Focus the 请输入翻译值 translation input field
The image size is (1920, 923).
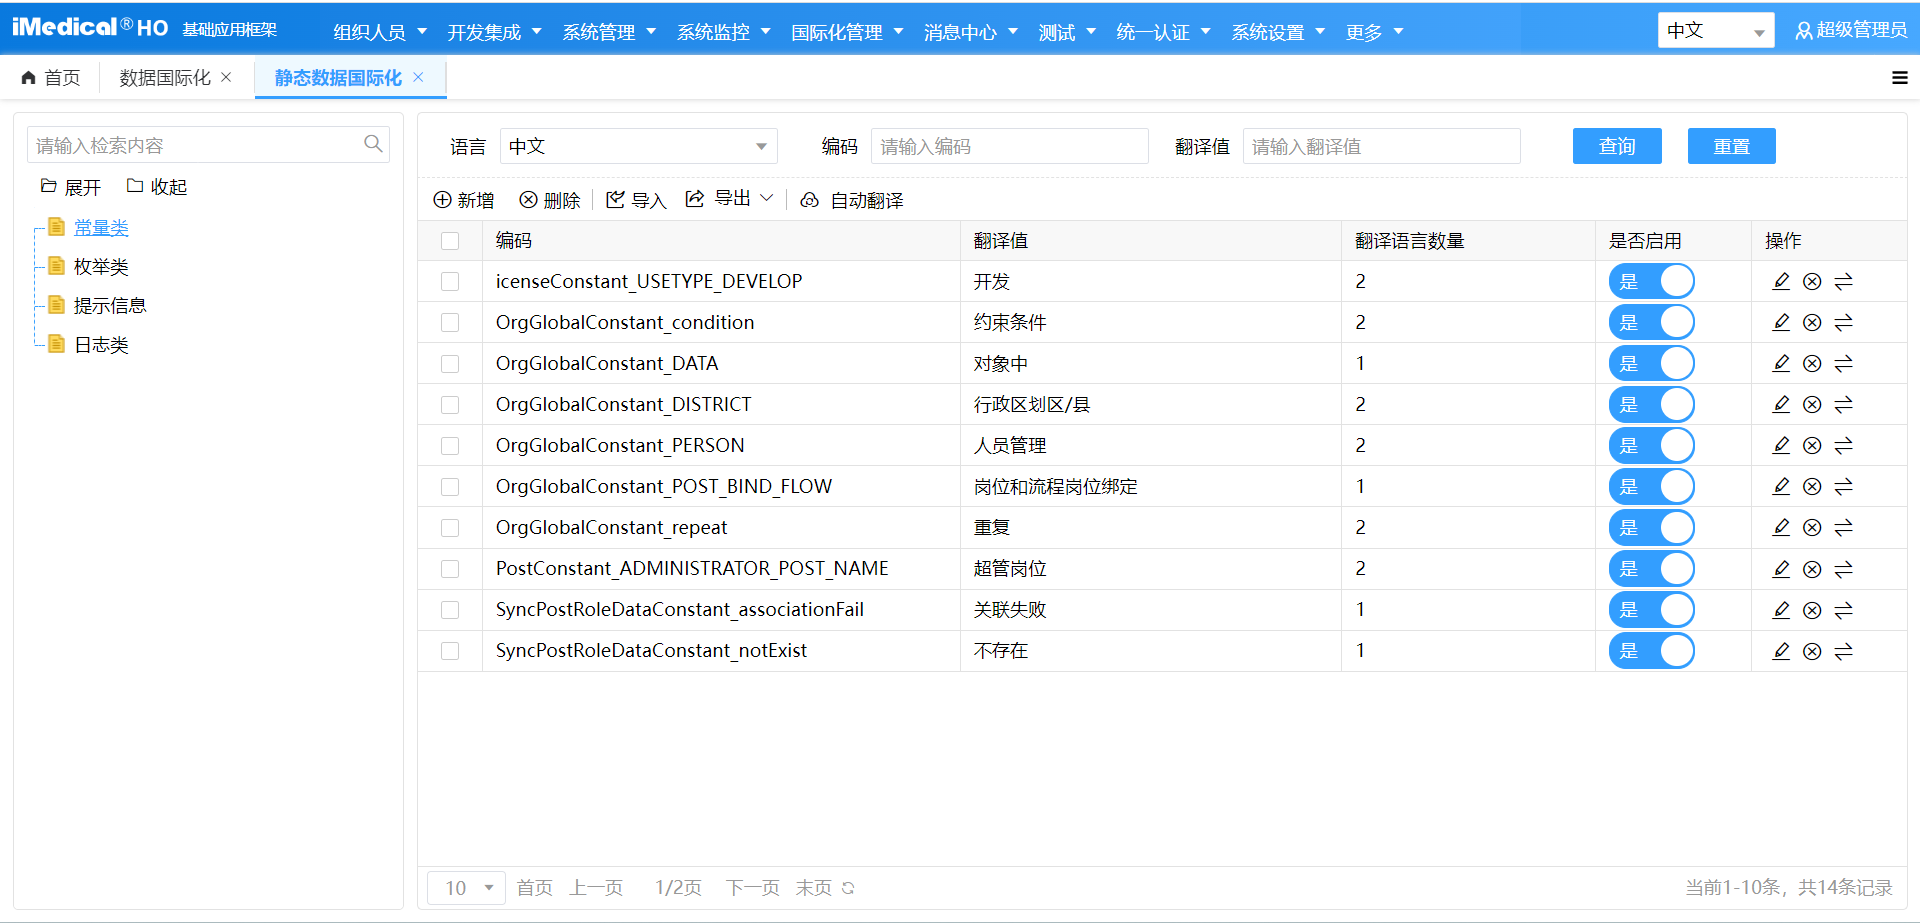(1382, 146)
